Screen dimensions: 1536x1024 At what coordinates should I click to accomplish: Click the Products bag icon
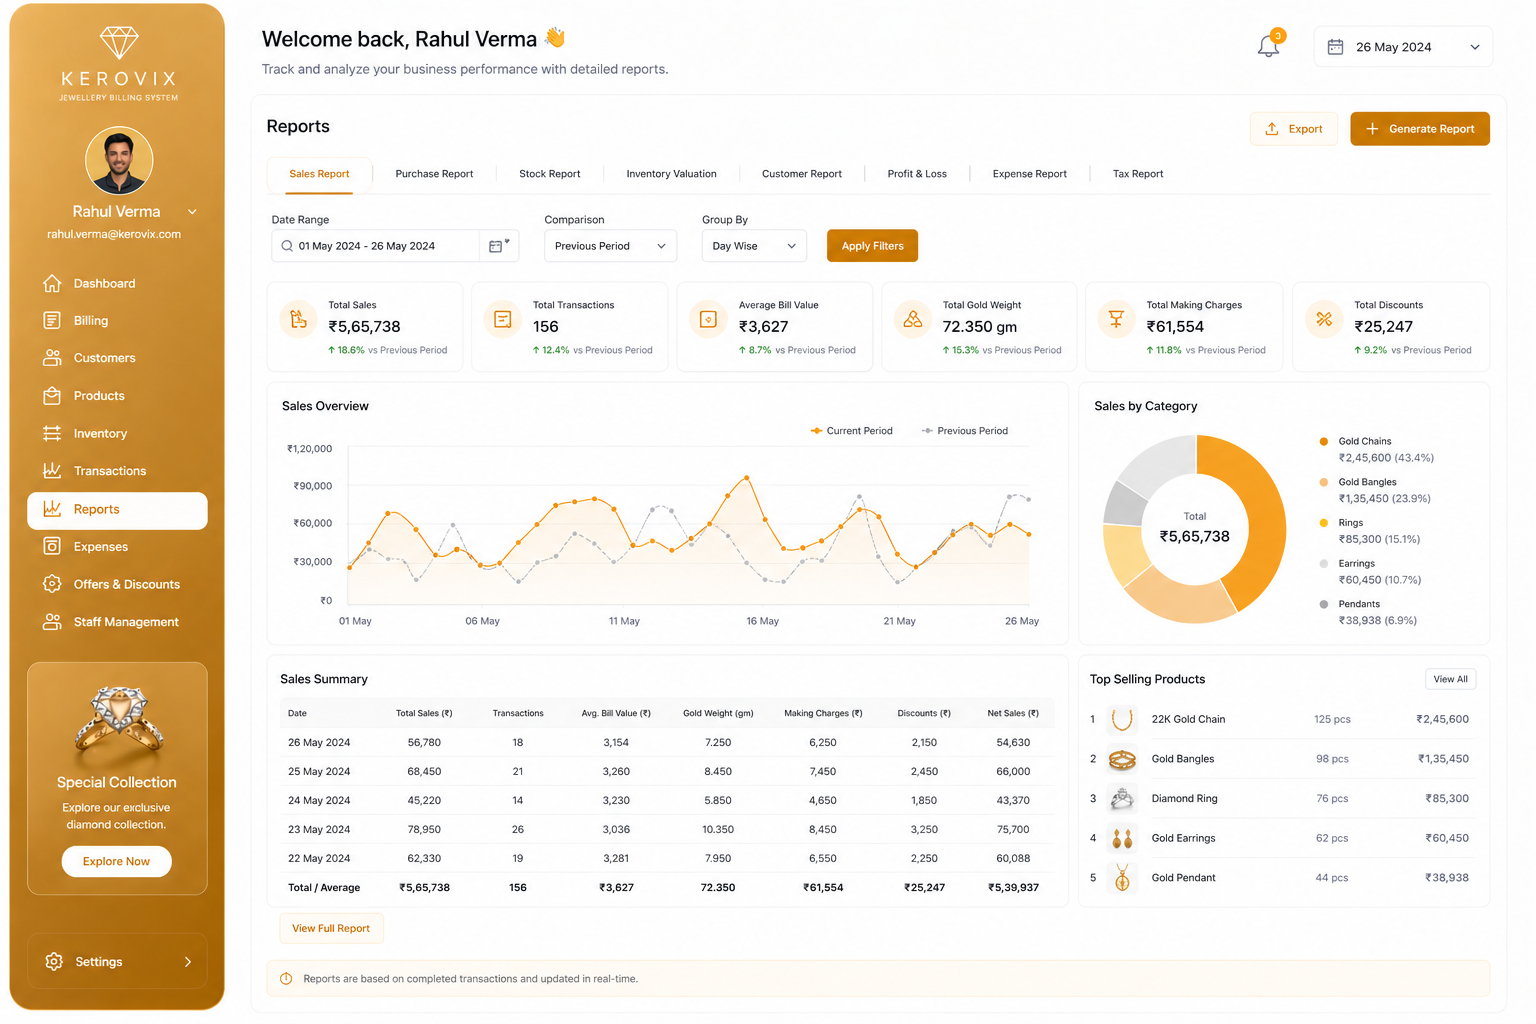pos(52,396)
